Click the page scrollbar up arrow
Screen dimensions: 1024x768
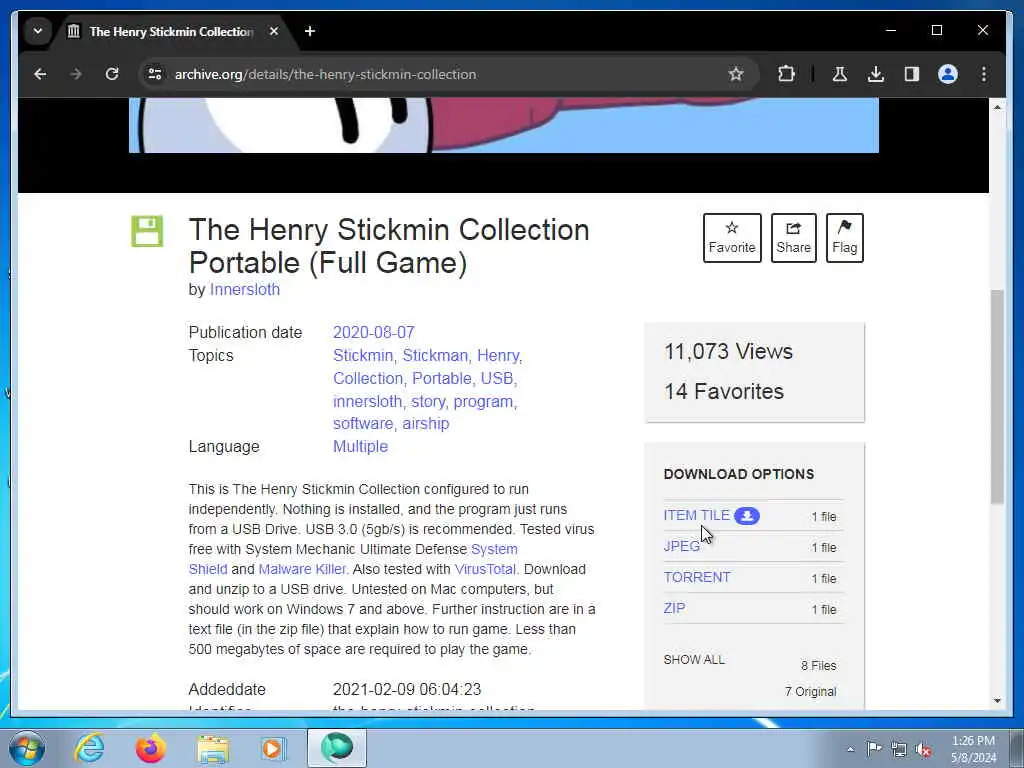(997, 106)
